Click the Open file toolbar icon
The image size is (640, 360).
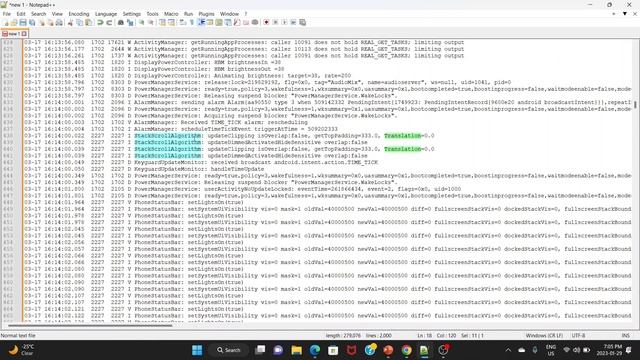tap(14, 22)
